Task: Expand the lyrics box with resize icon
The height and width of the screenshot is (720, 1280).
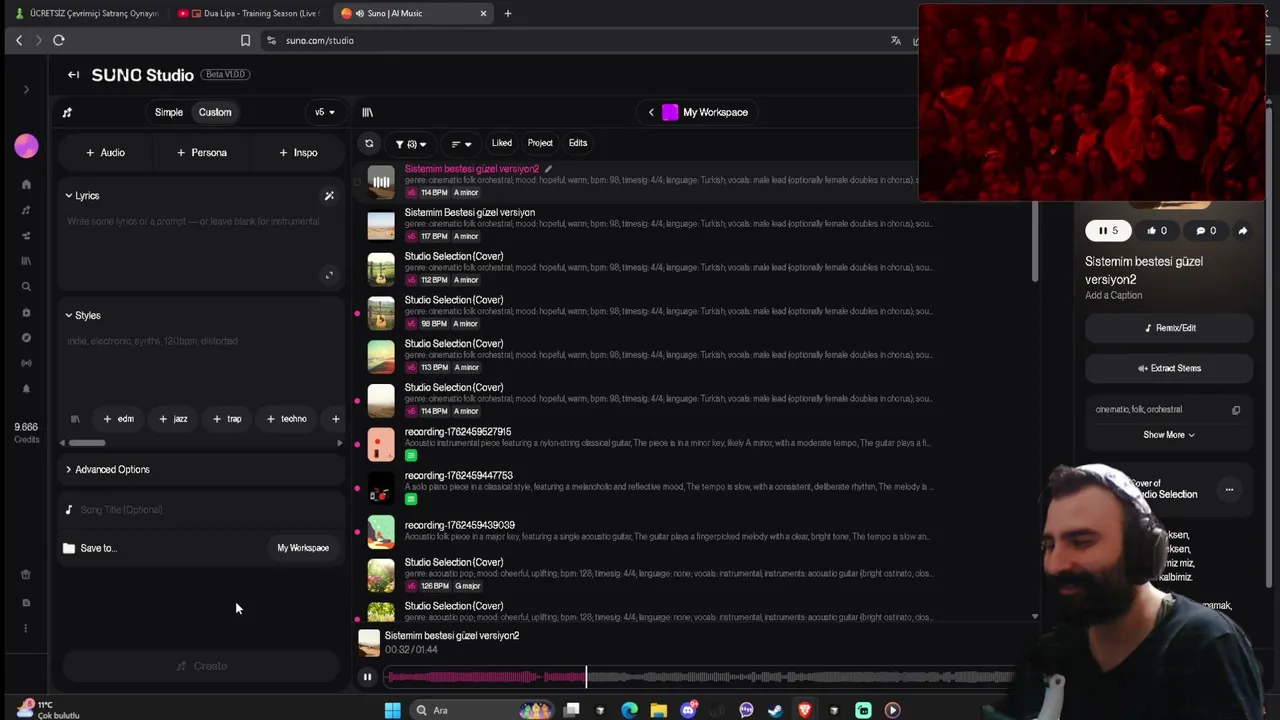Action: 329,275
